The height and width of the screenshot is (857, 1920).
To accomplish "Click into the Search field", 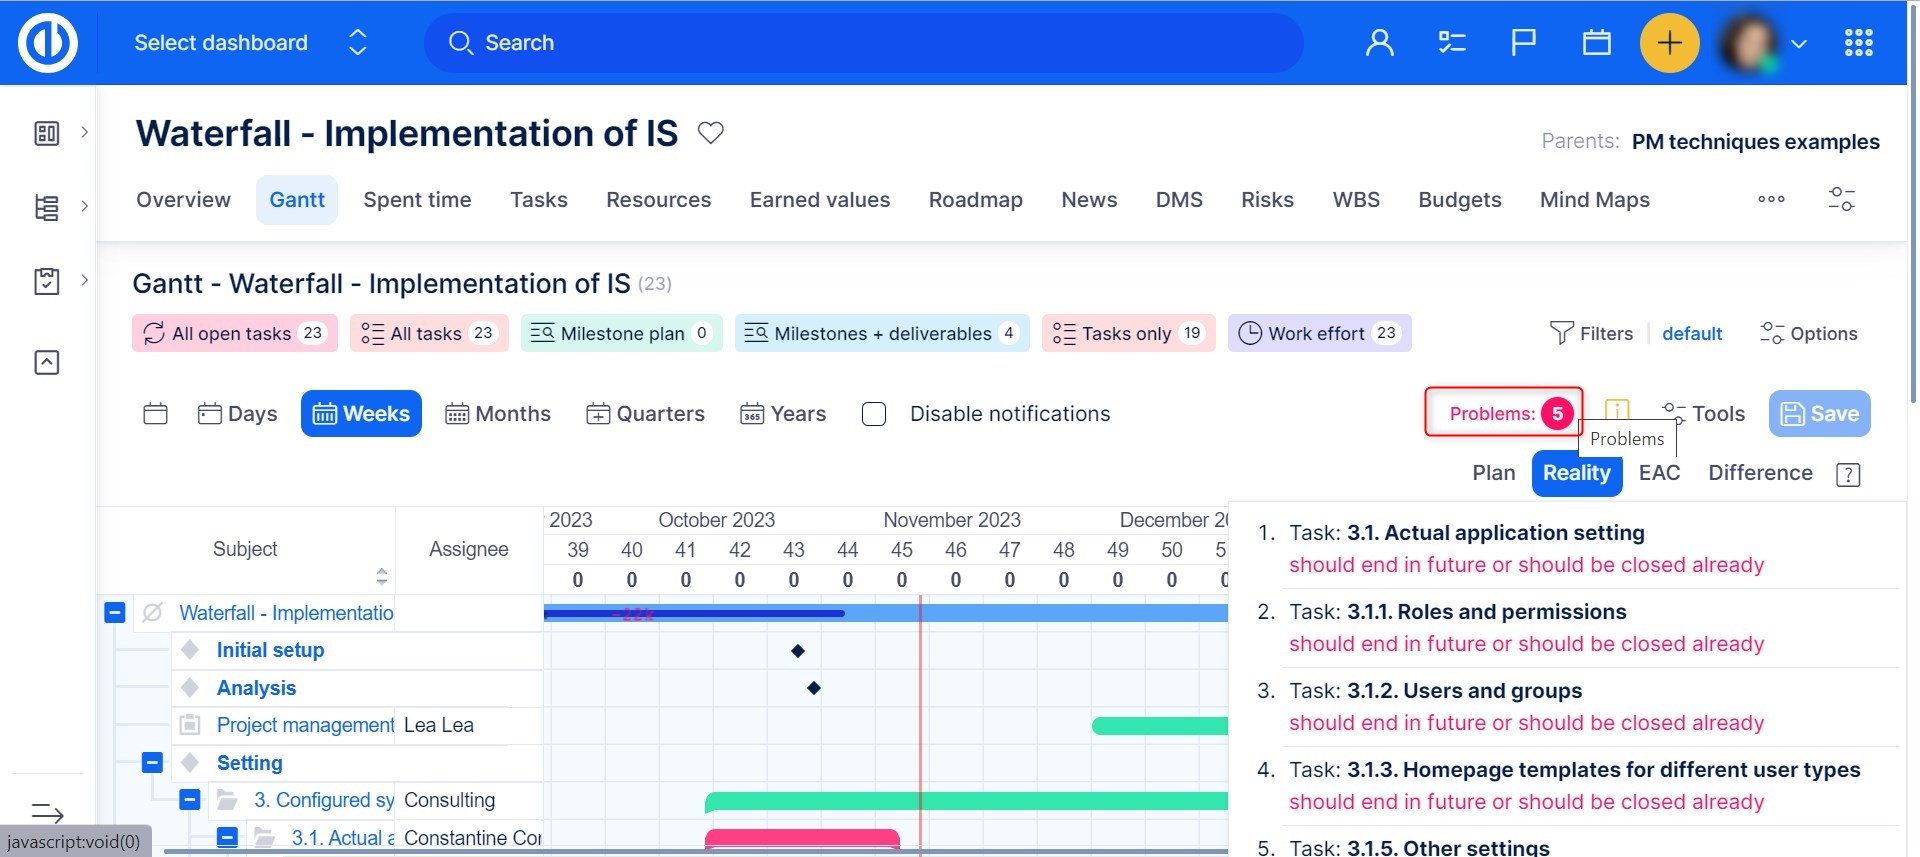I will coord(864,43).
